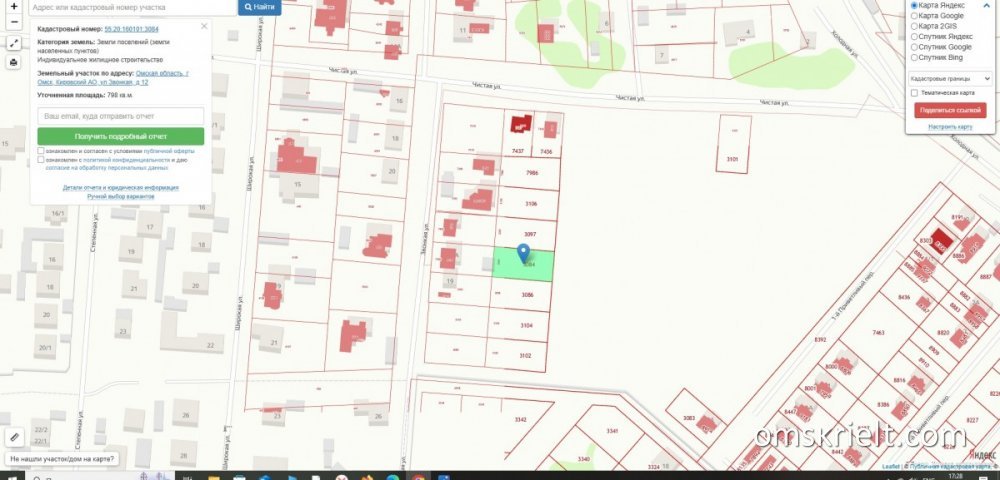Viewport: 1000px width, 480px height.
Task: Open the ruler measurement tool
Action: coord(14,437)
